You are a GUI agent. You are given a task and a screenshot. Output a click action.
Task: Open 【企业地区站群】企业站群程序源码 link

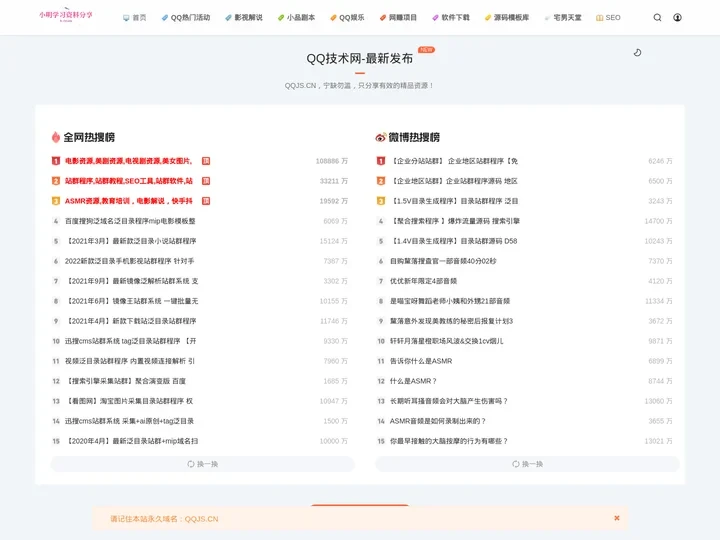coord(454,181)
